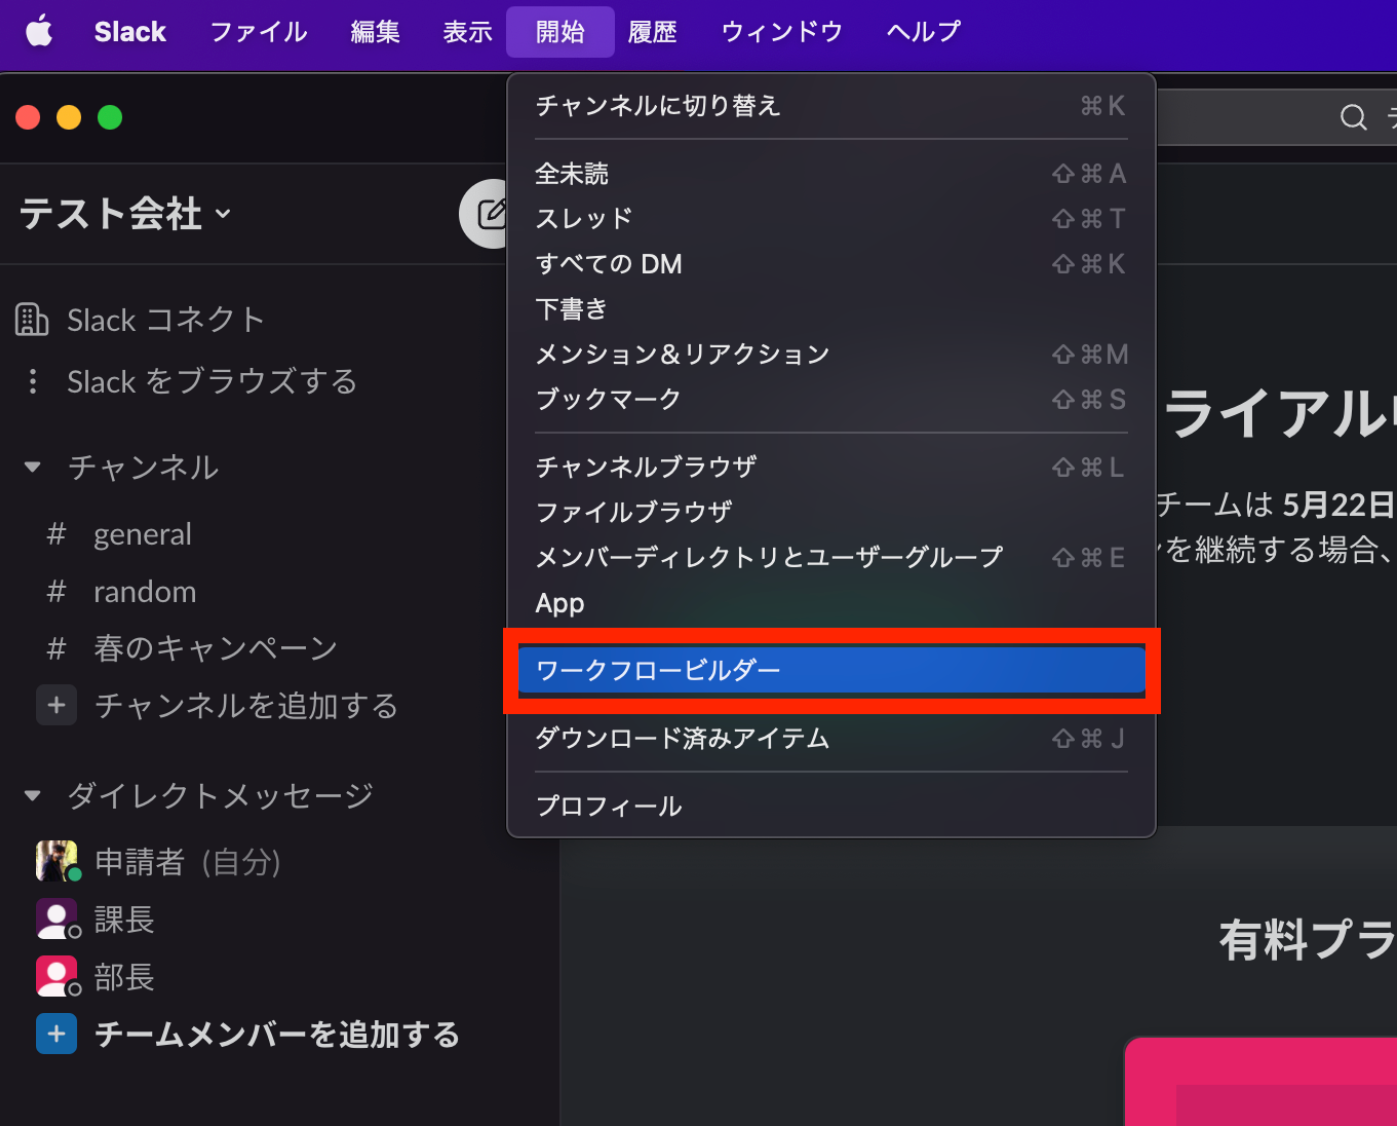The image size is (1398, 1128).
Task: Click inside the search field
Action: coord(1276,118)
